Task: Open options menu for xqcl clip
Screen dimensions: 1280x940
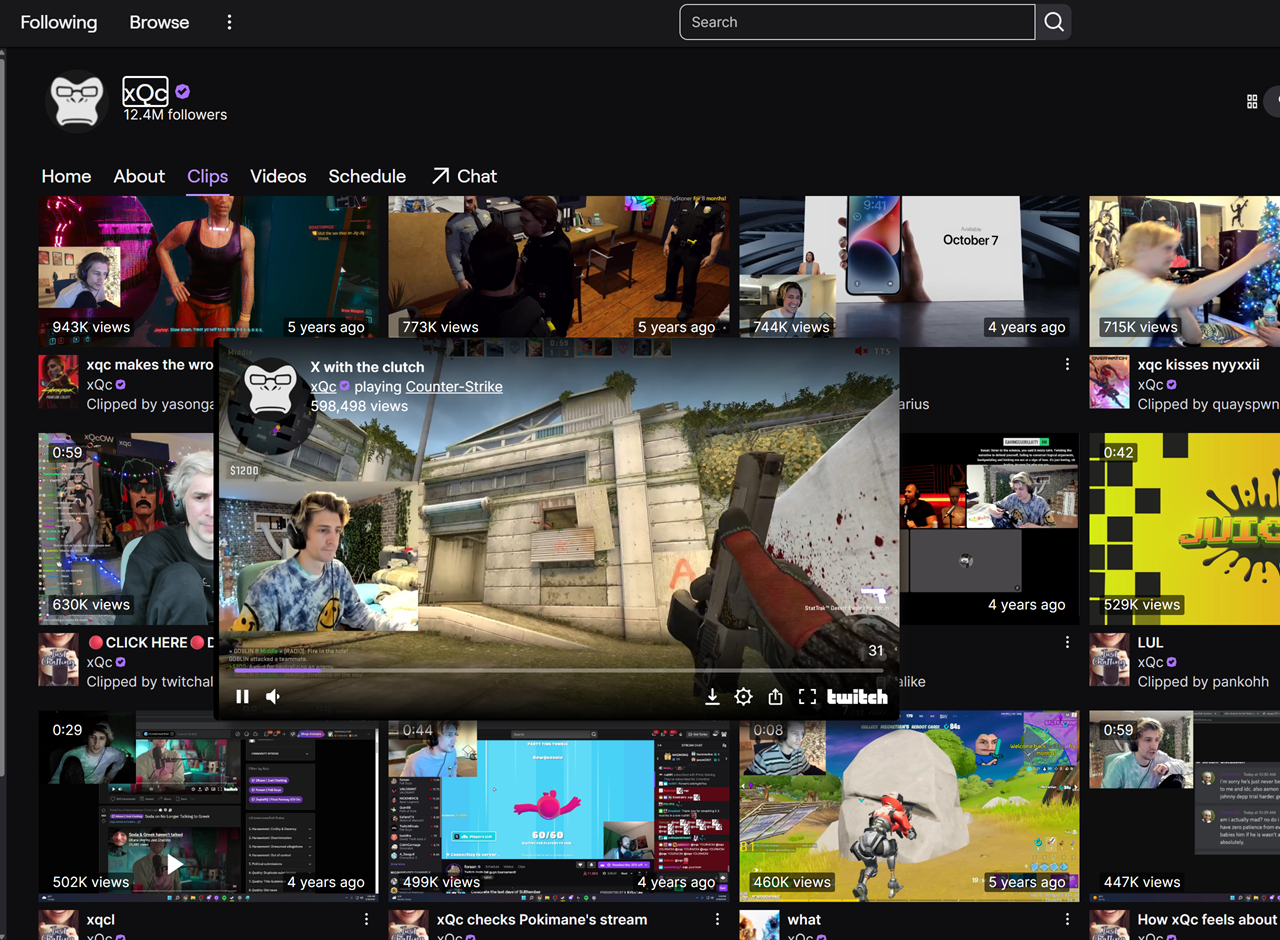Action: (x=366, y=919)
